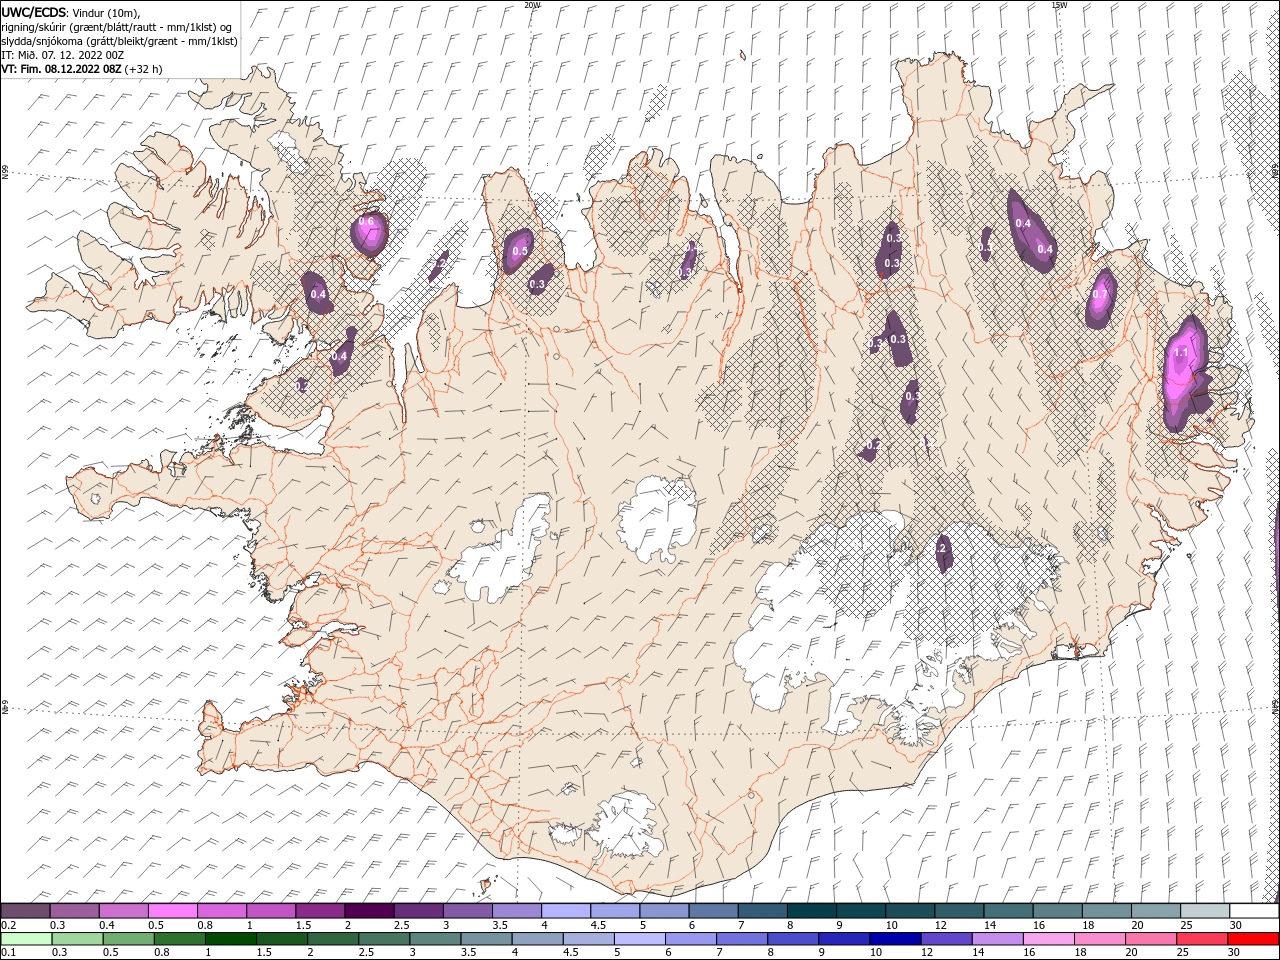The width and height of the screenshot is (1280, 960).
Task: Click the slydda/snjókoma legend description line
Action: click(119, 41)
